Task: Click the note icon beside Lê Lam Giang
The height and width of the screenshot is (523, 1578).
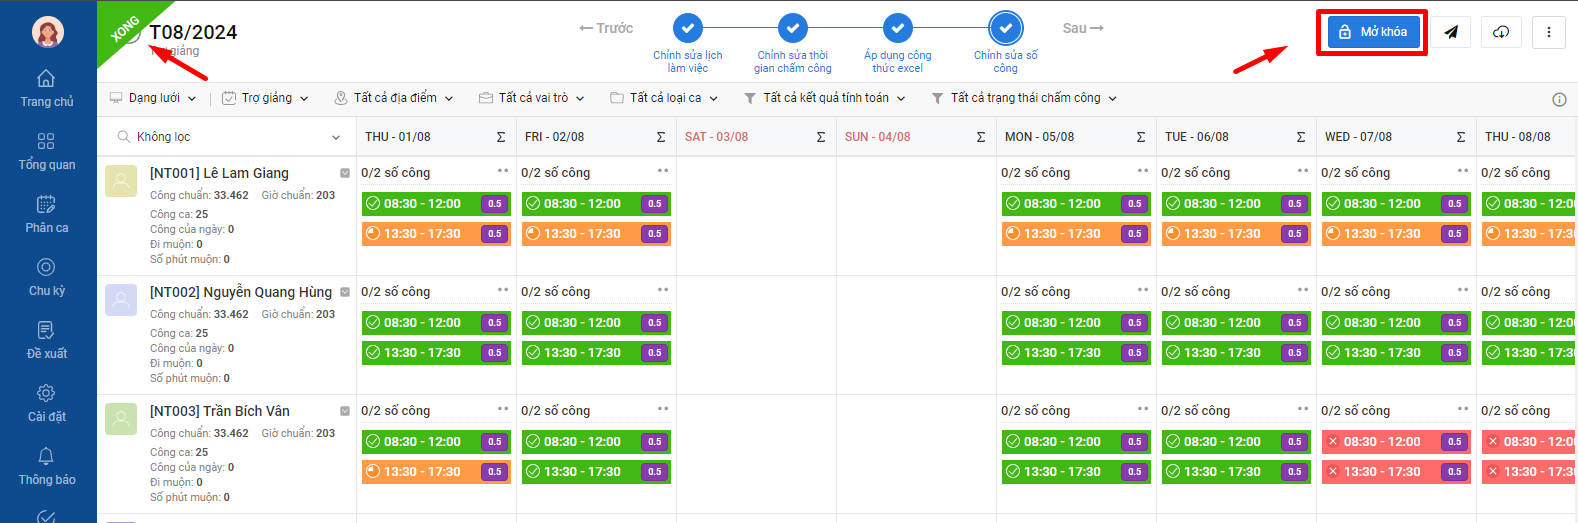Action: point(345,173)
